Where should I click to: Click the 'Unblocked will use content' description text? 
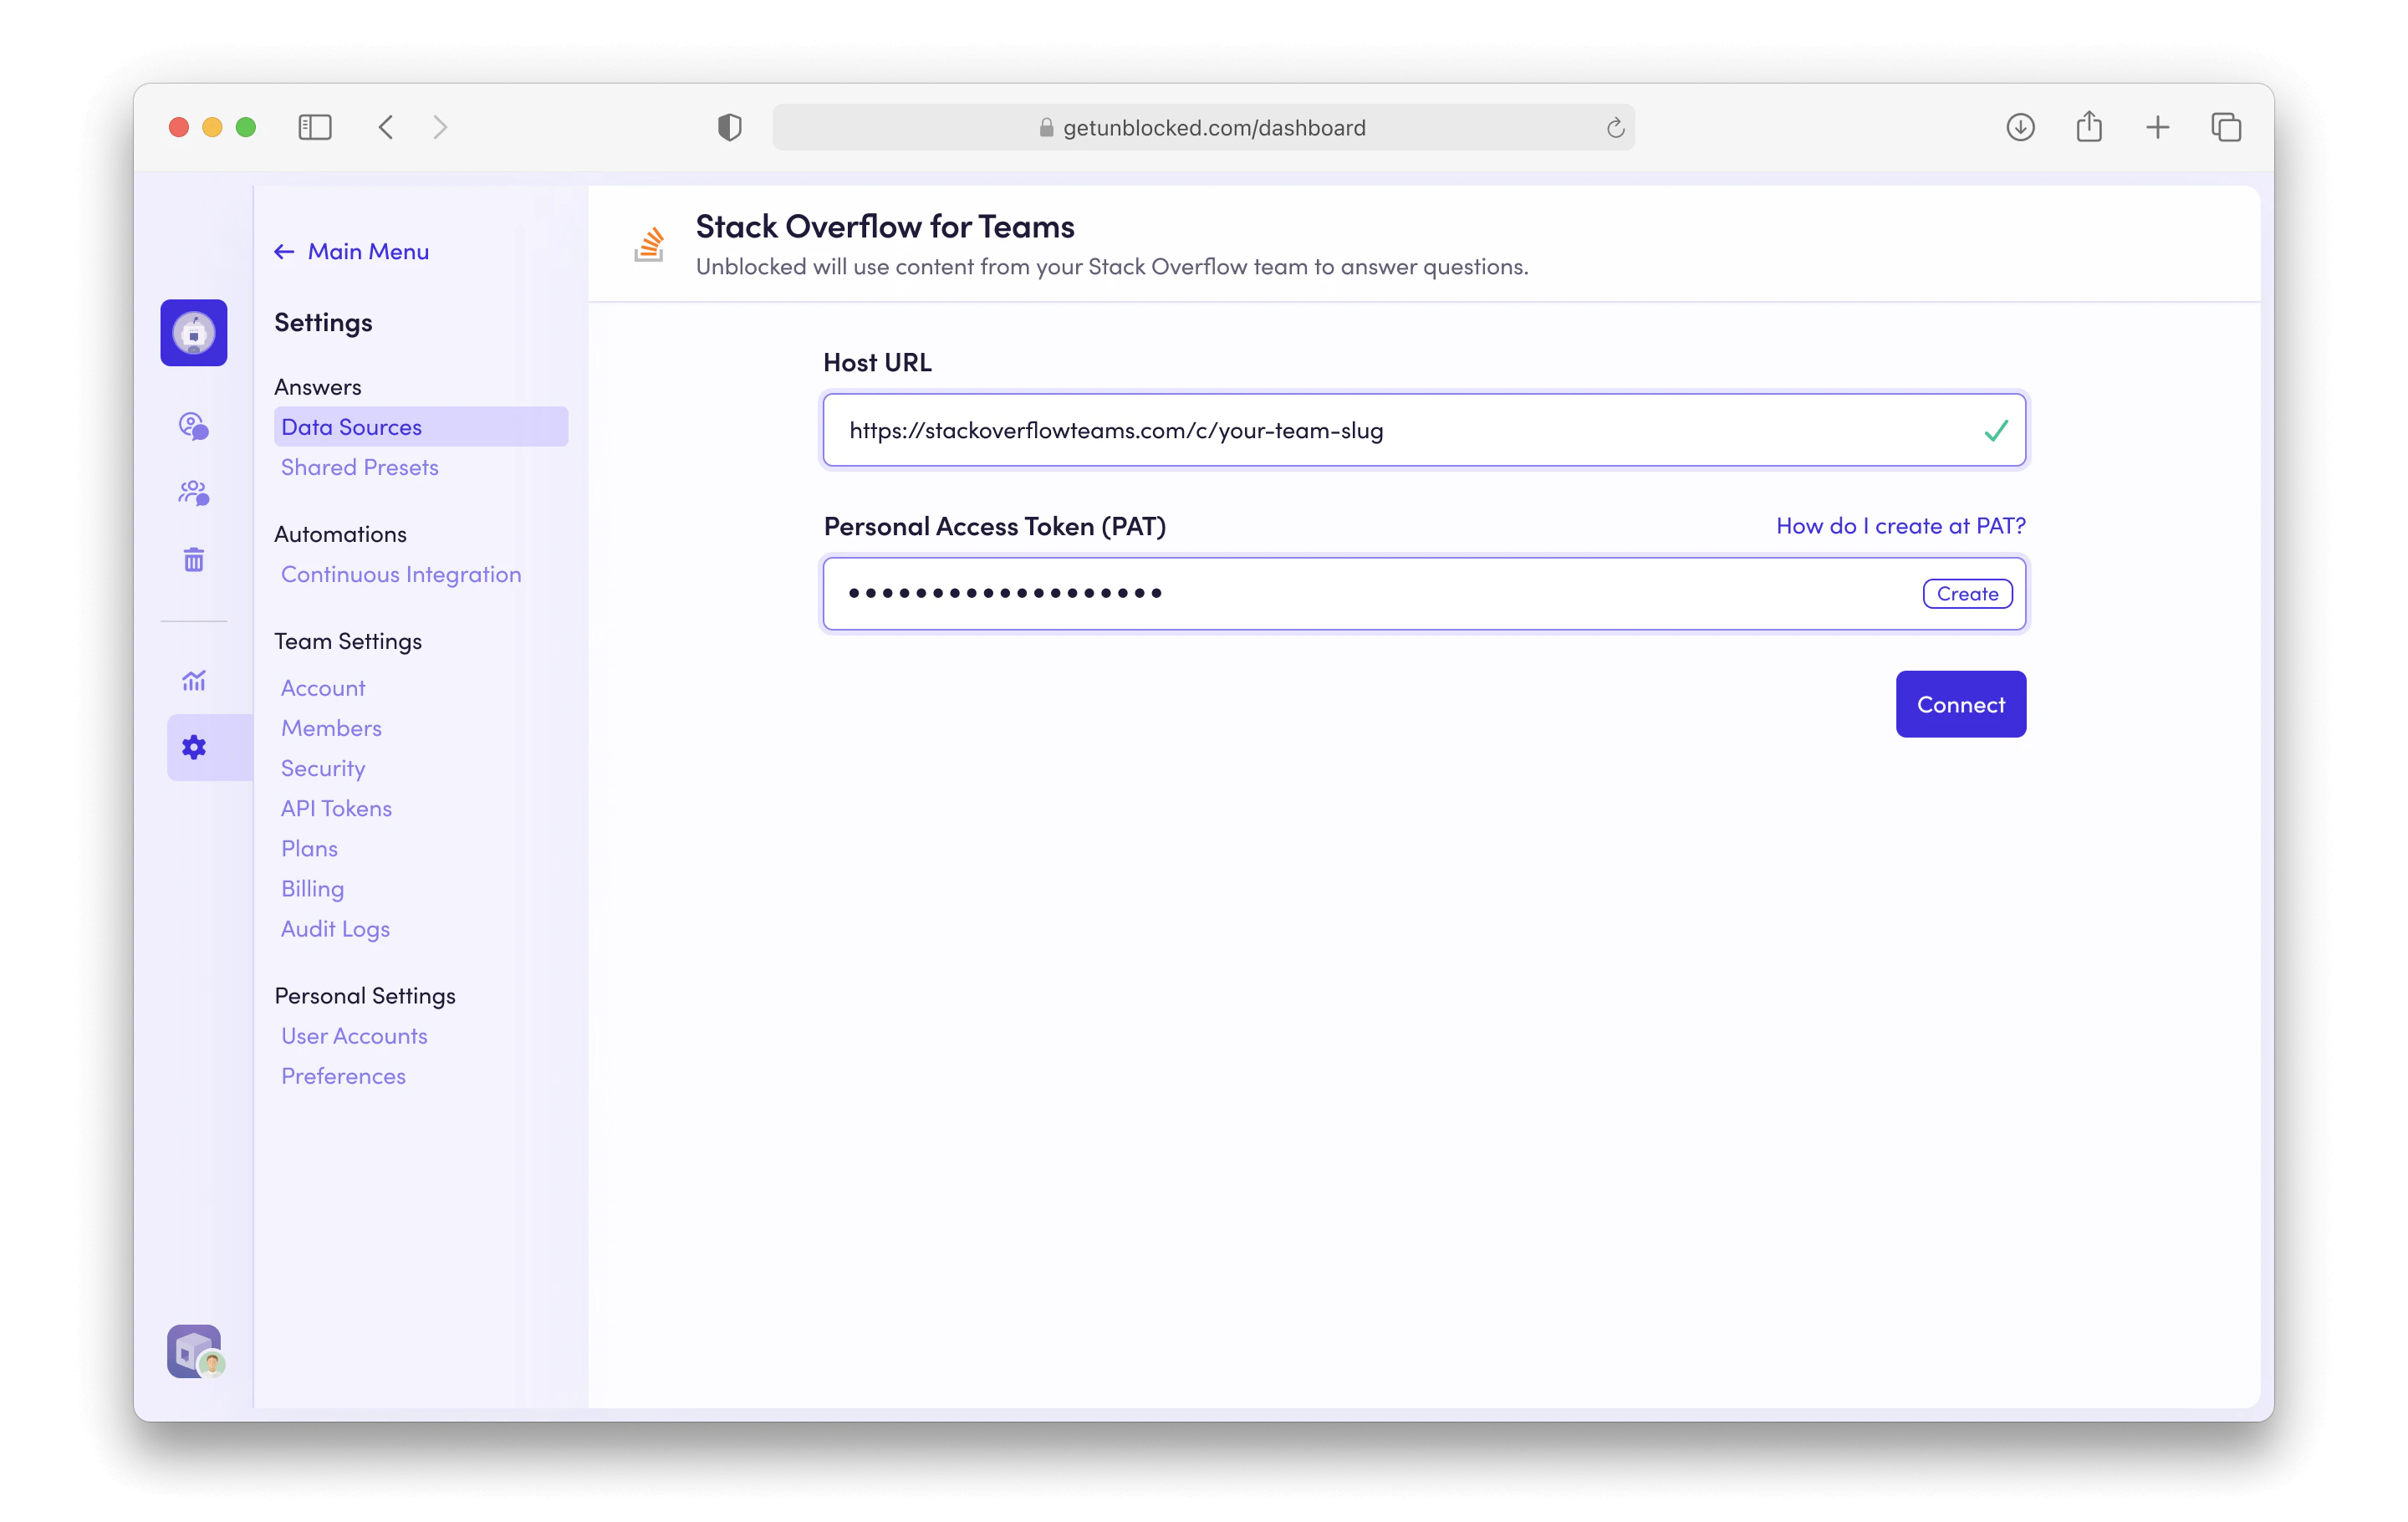click(1112, 267)
